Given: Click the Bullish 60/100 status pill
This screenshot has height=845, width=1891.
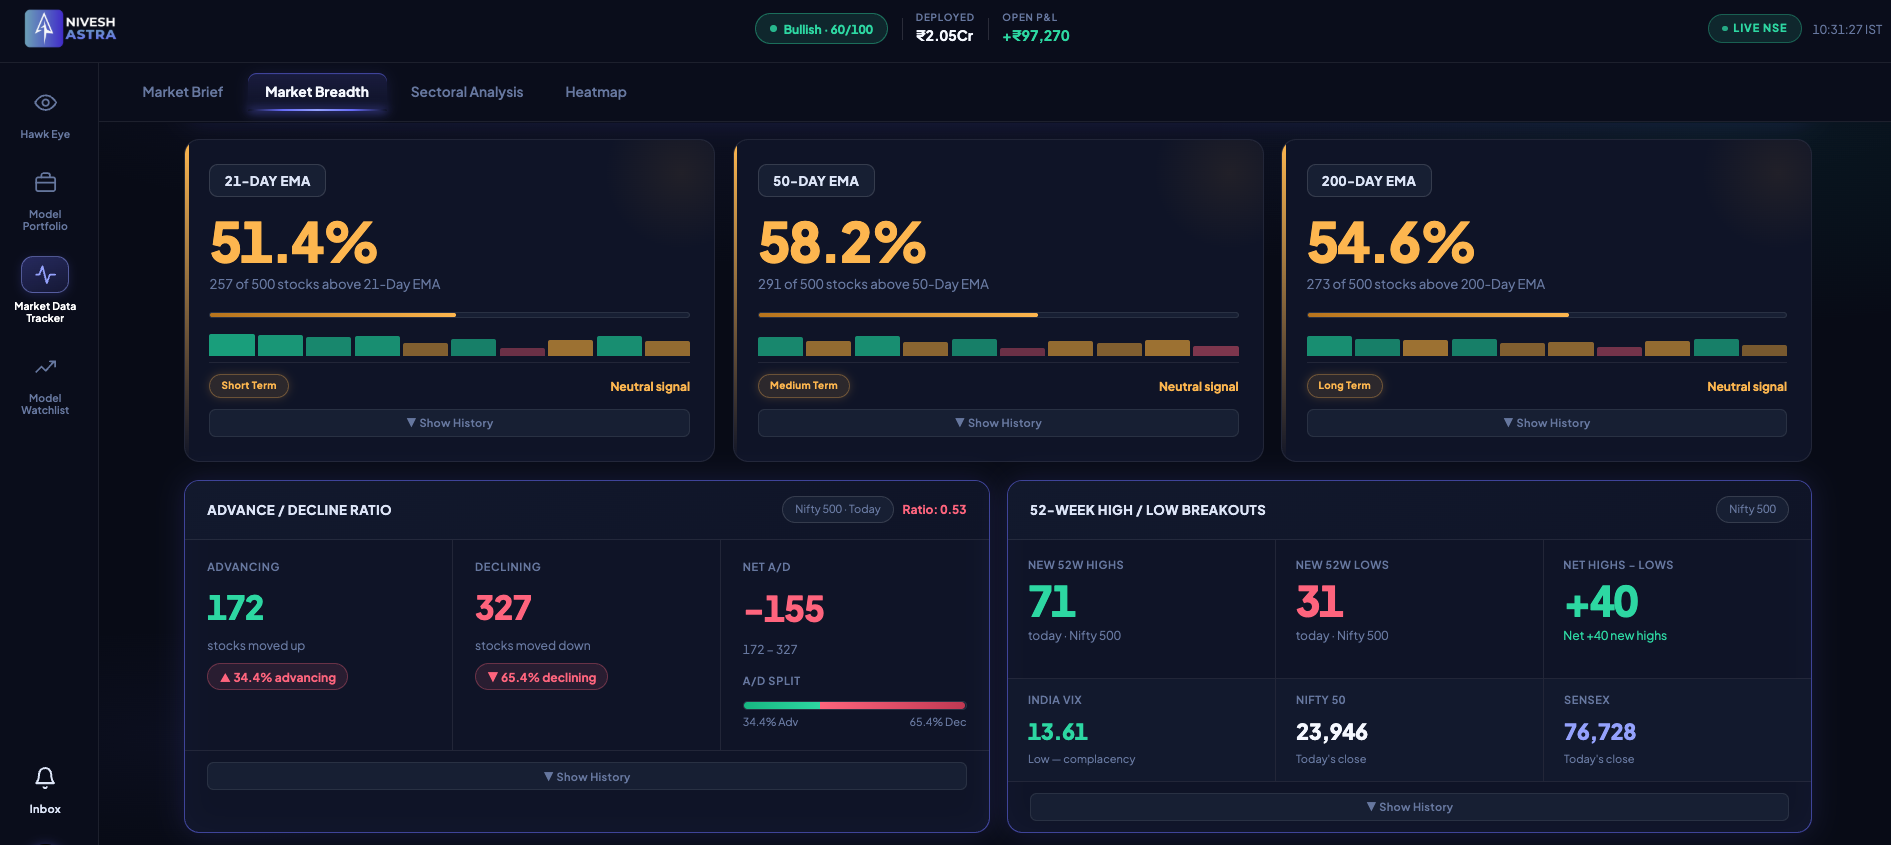Looking at the screenshot, I should pos(821,29).
